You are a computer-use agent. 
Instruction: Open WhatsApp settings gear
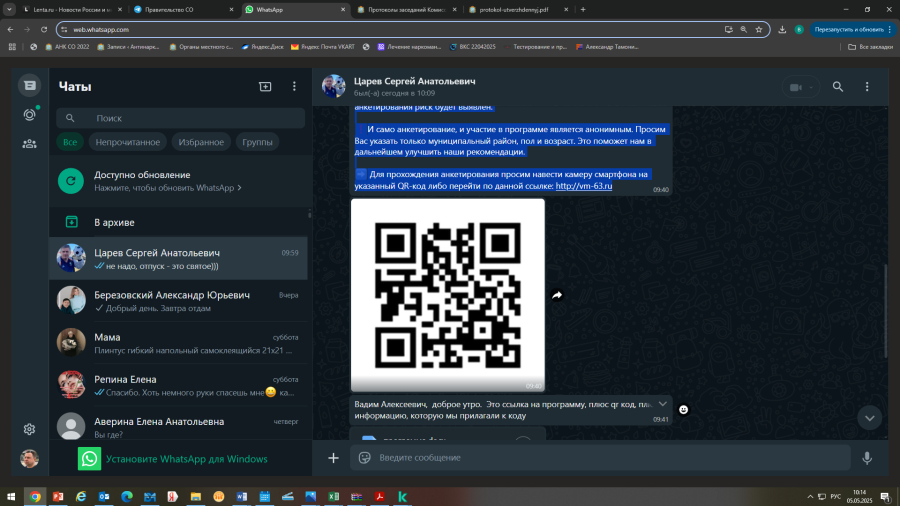[29, 429]
